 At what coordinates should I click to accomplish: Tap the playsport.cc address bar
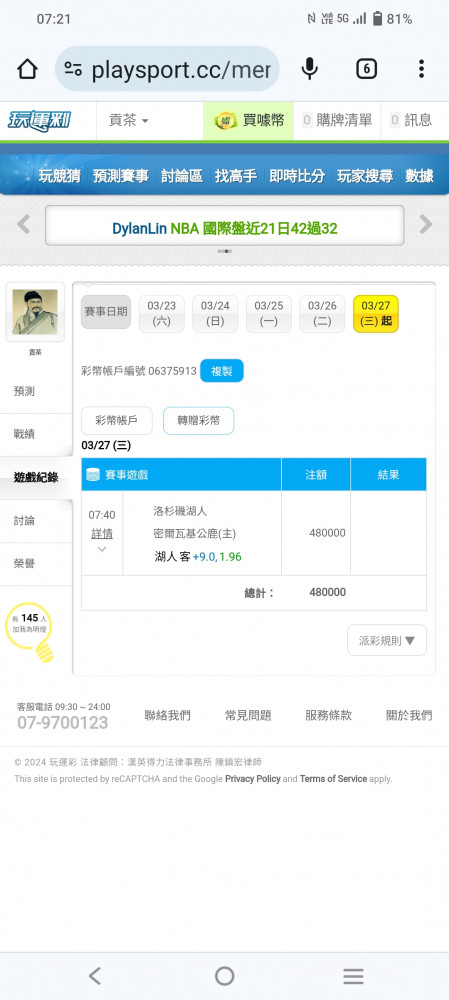click(x=167, y=69)
